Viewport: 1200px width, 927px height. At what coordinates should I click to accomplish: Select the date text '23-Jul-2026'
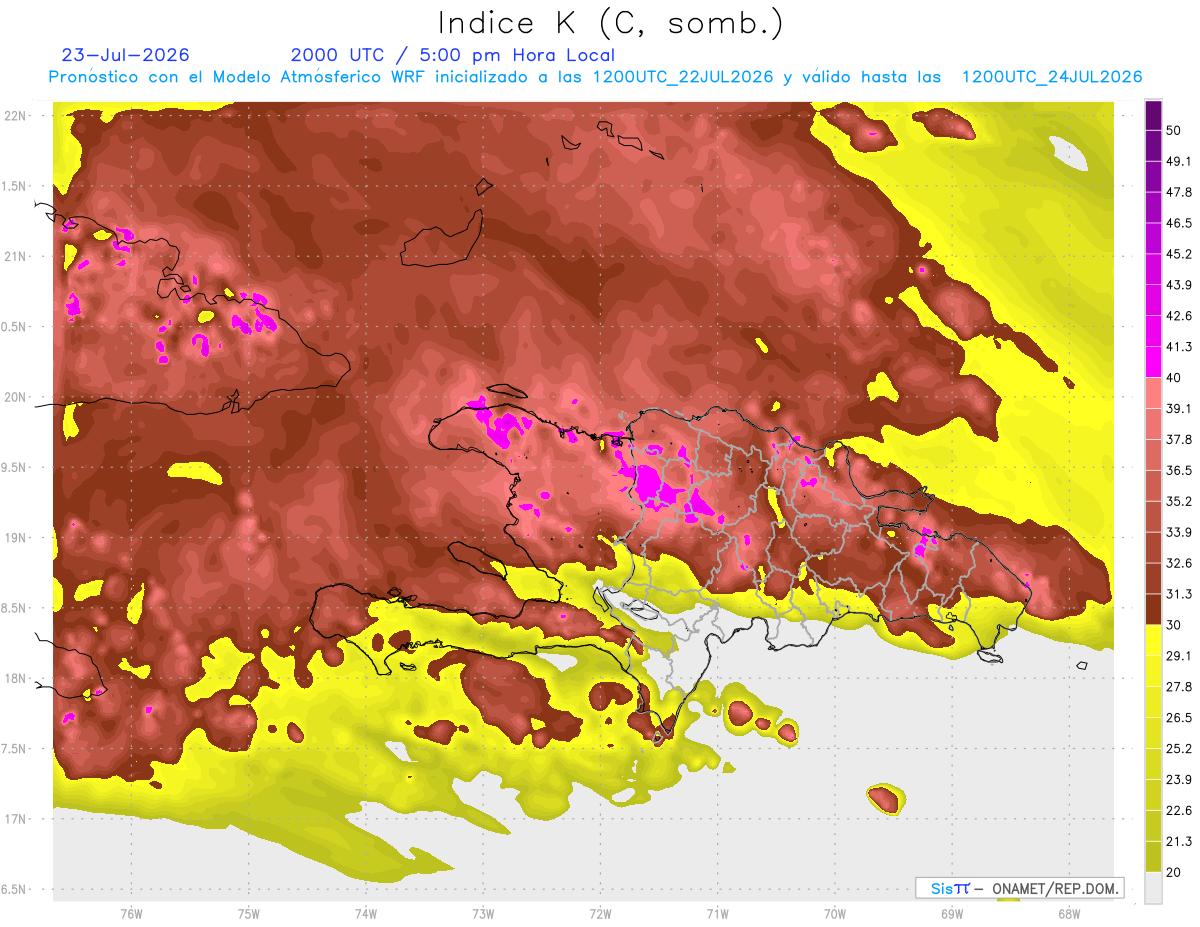click(126, 55)
